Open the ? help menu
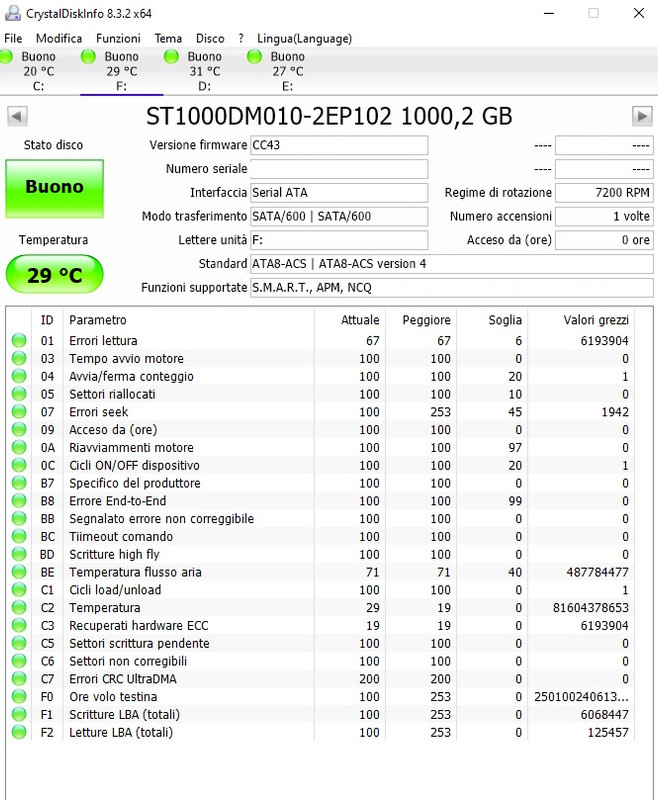The height and width of the screenshot is (800, 658). point(241,38)
